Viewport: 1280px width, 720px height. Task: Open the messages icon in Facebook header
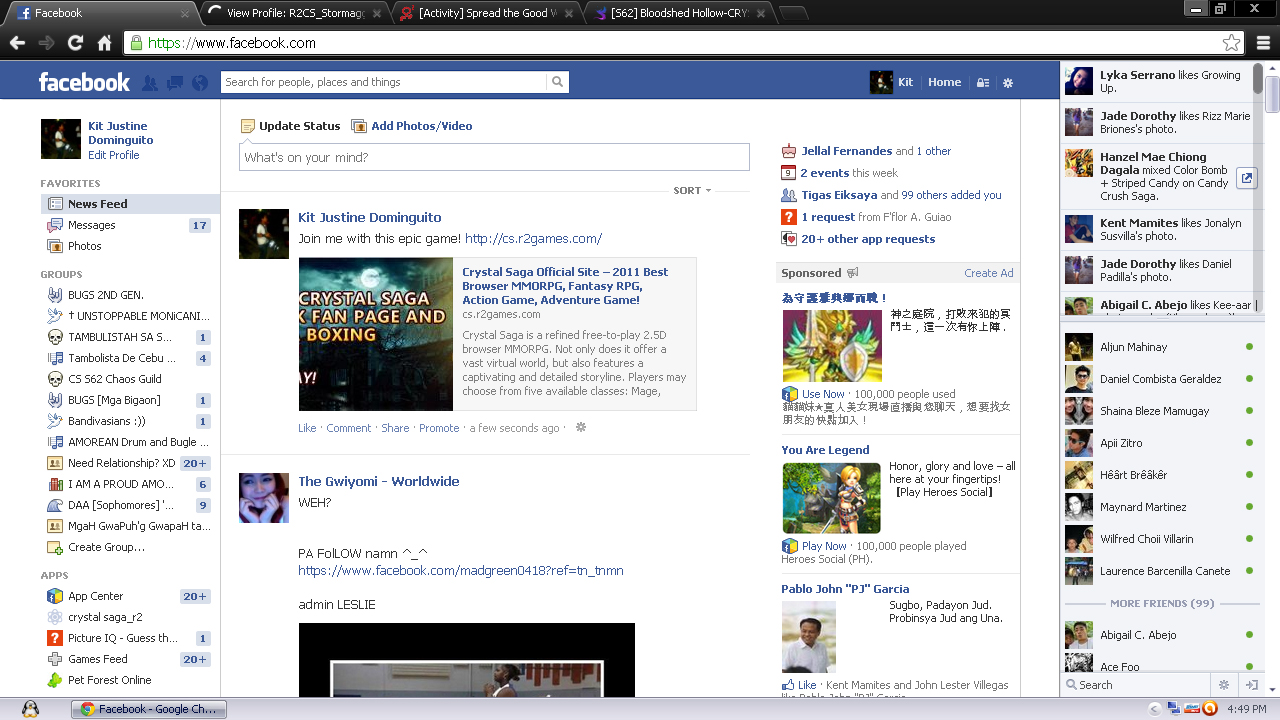pos(175,83)
